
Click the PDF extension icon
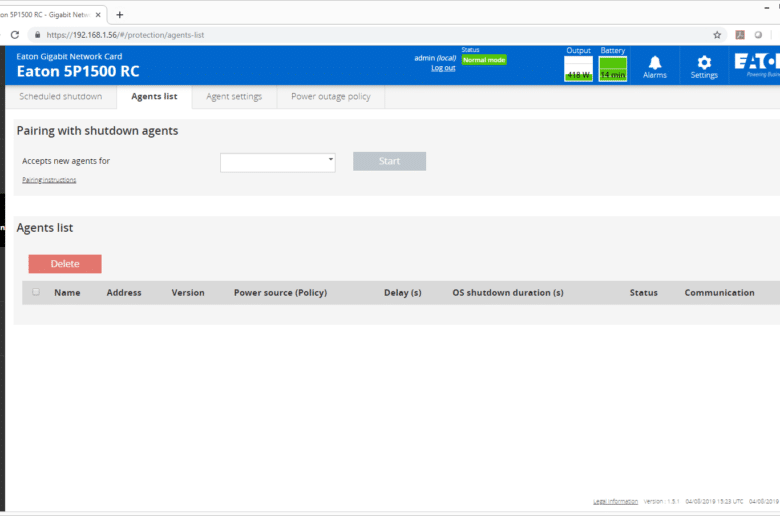740,35
